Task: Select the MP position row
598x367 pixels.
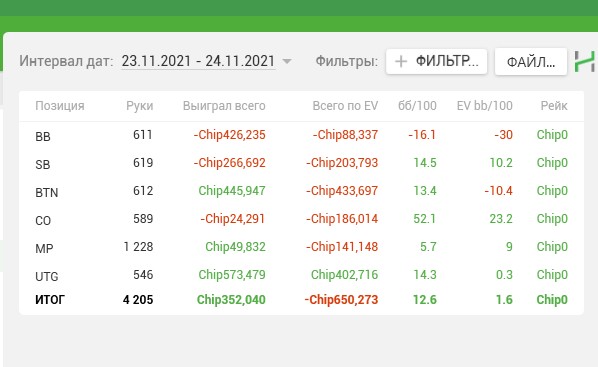Action: 301,247
